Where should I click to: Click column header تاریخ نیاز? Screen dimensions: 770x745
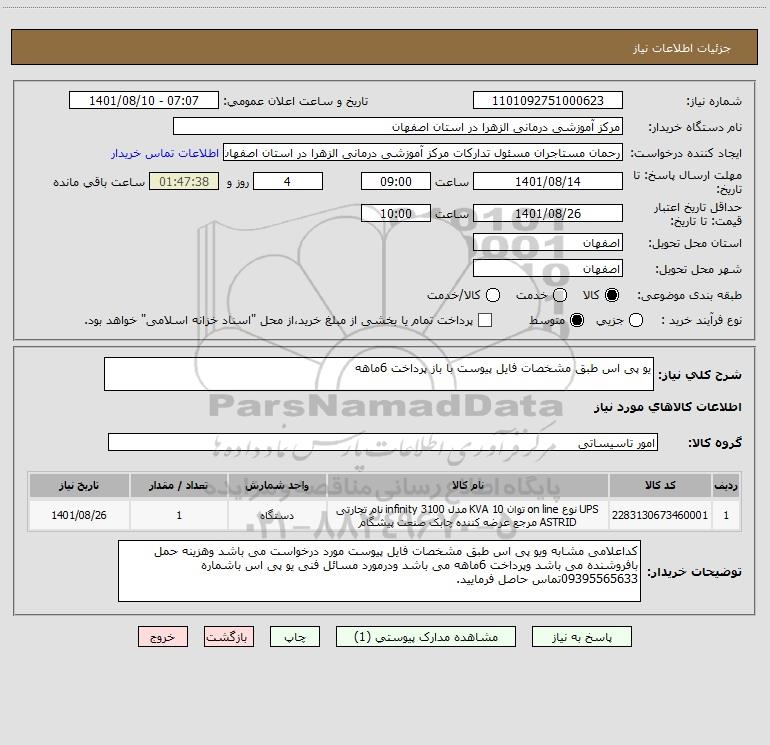(x=79, y=485)
